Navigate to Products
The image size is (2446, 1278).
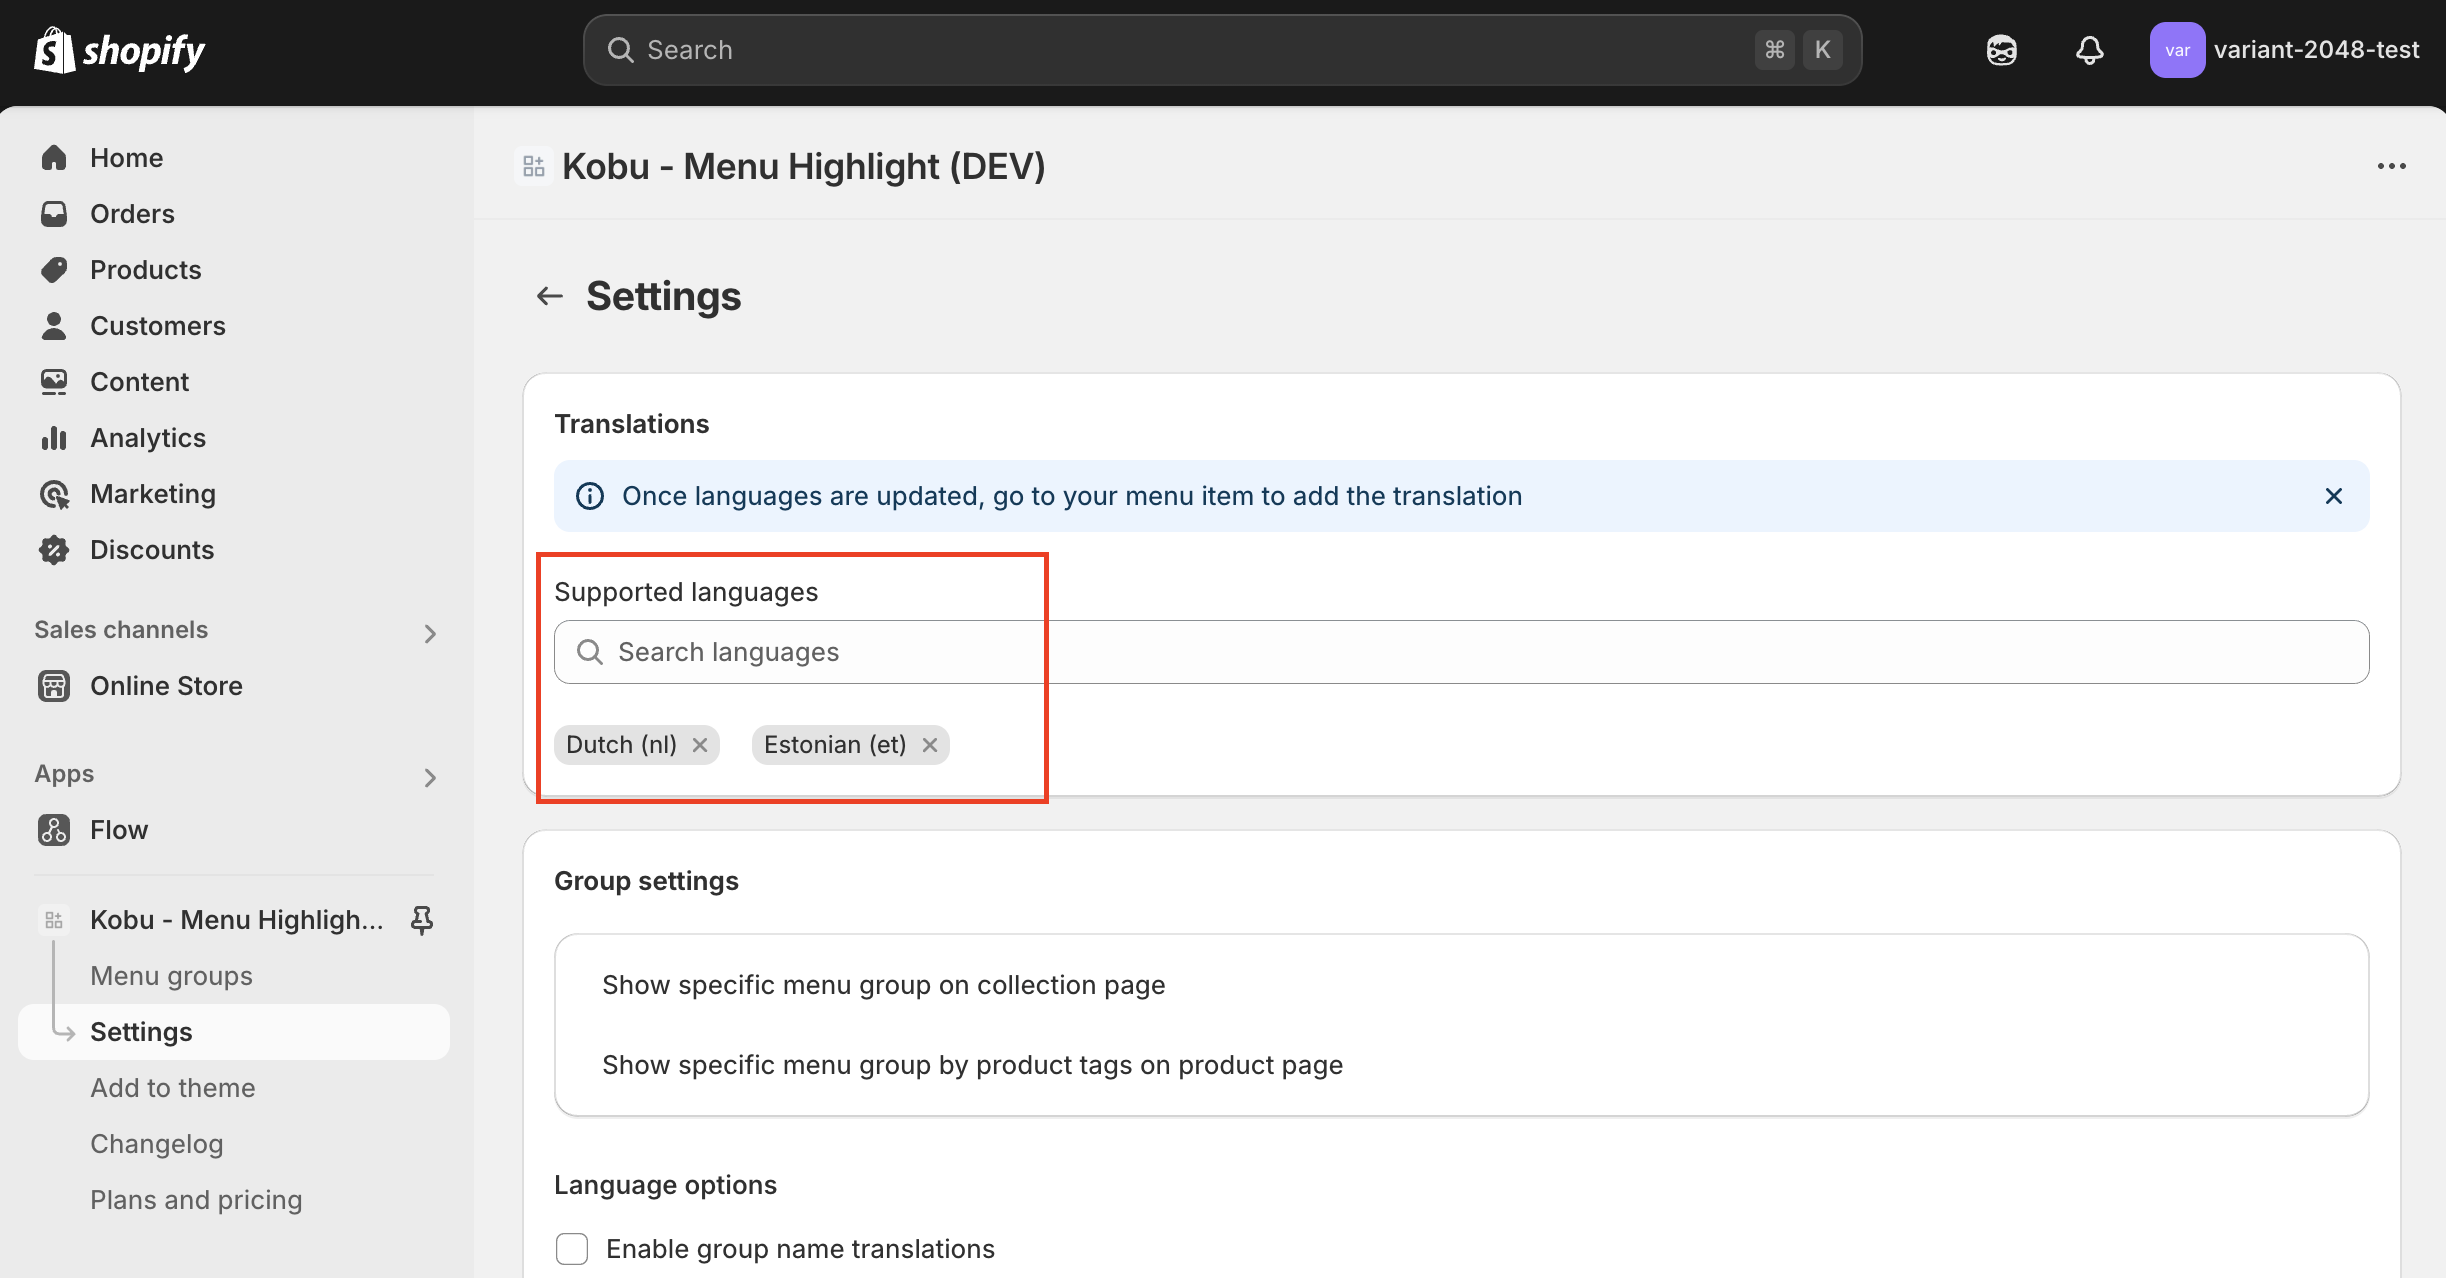click(146, 269)
